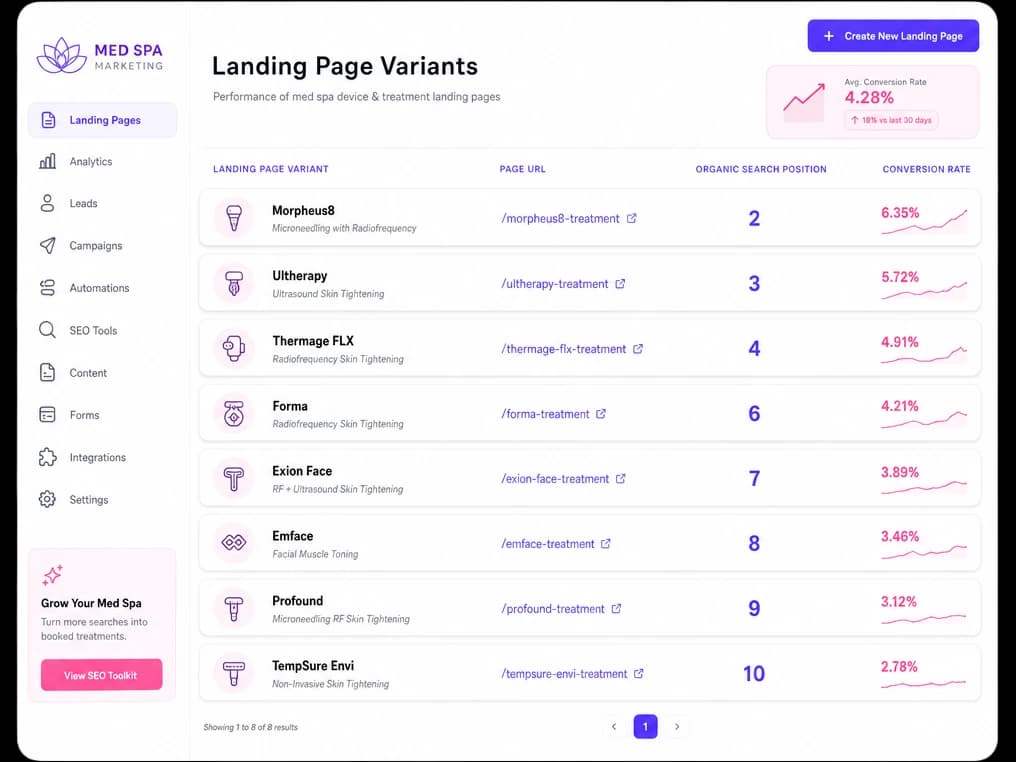Image resolution: width=1016 pixels, height=762 pixels.
Task: Open the Landing Pages menu item
Action: tap(102, 120)
